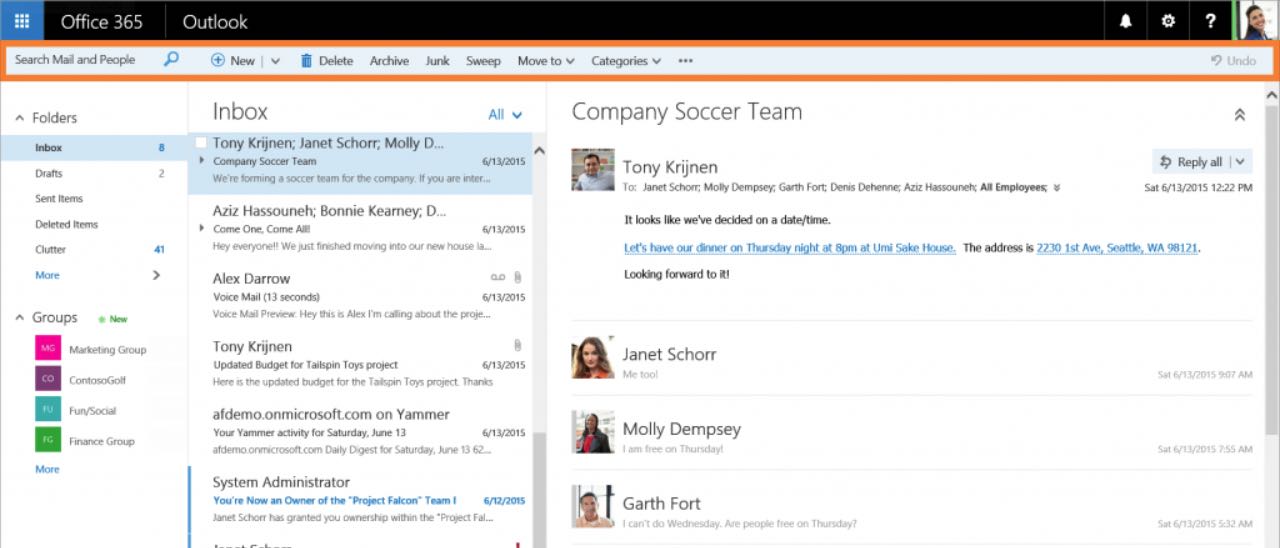Open Garth Fort's reply about Wednesday

click(912, 508)
